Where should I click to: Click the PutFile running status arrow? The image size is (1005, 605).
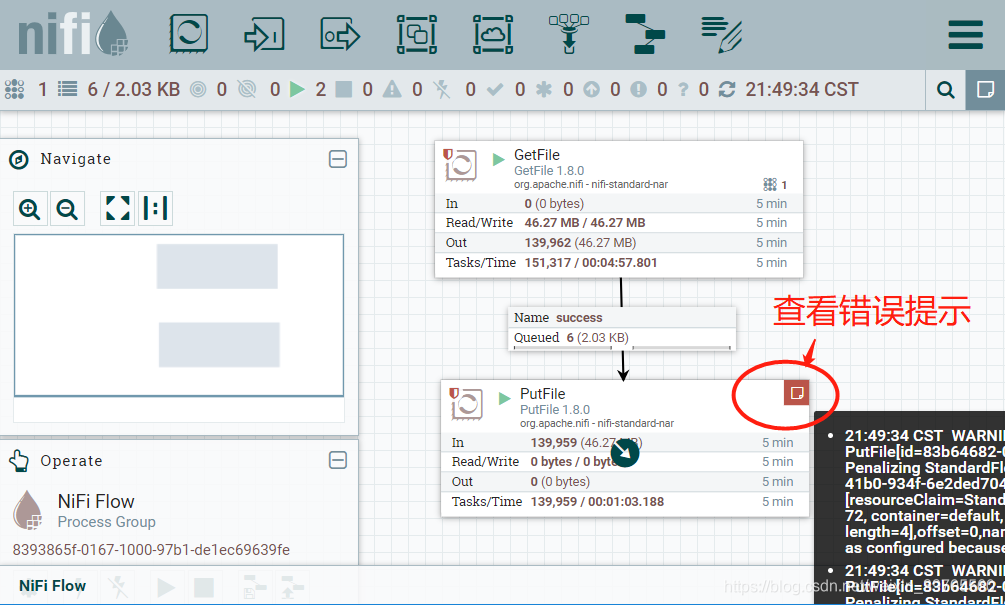coord(504,399)
